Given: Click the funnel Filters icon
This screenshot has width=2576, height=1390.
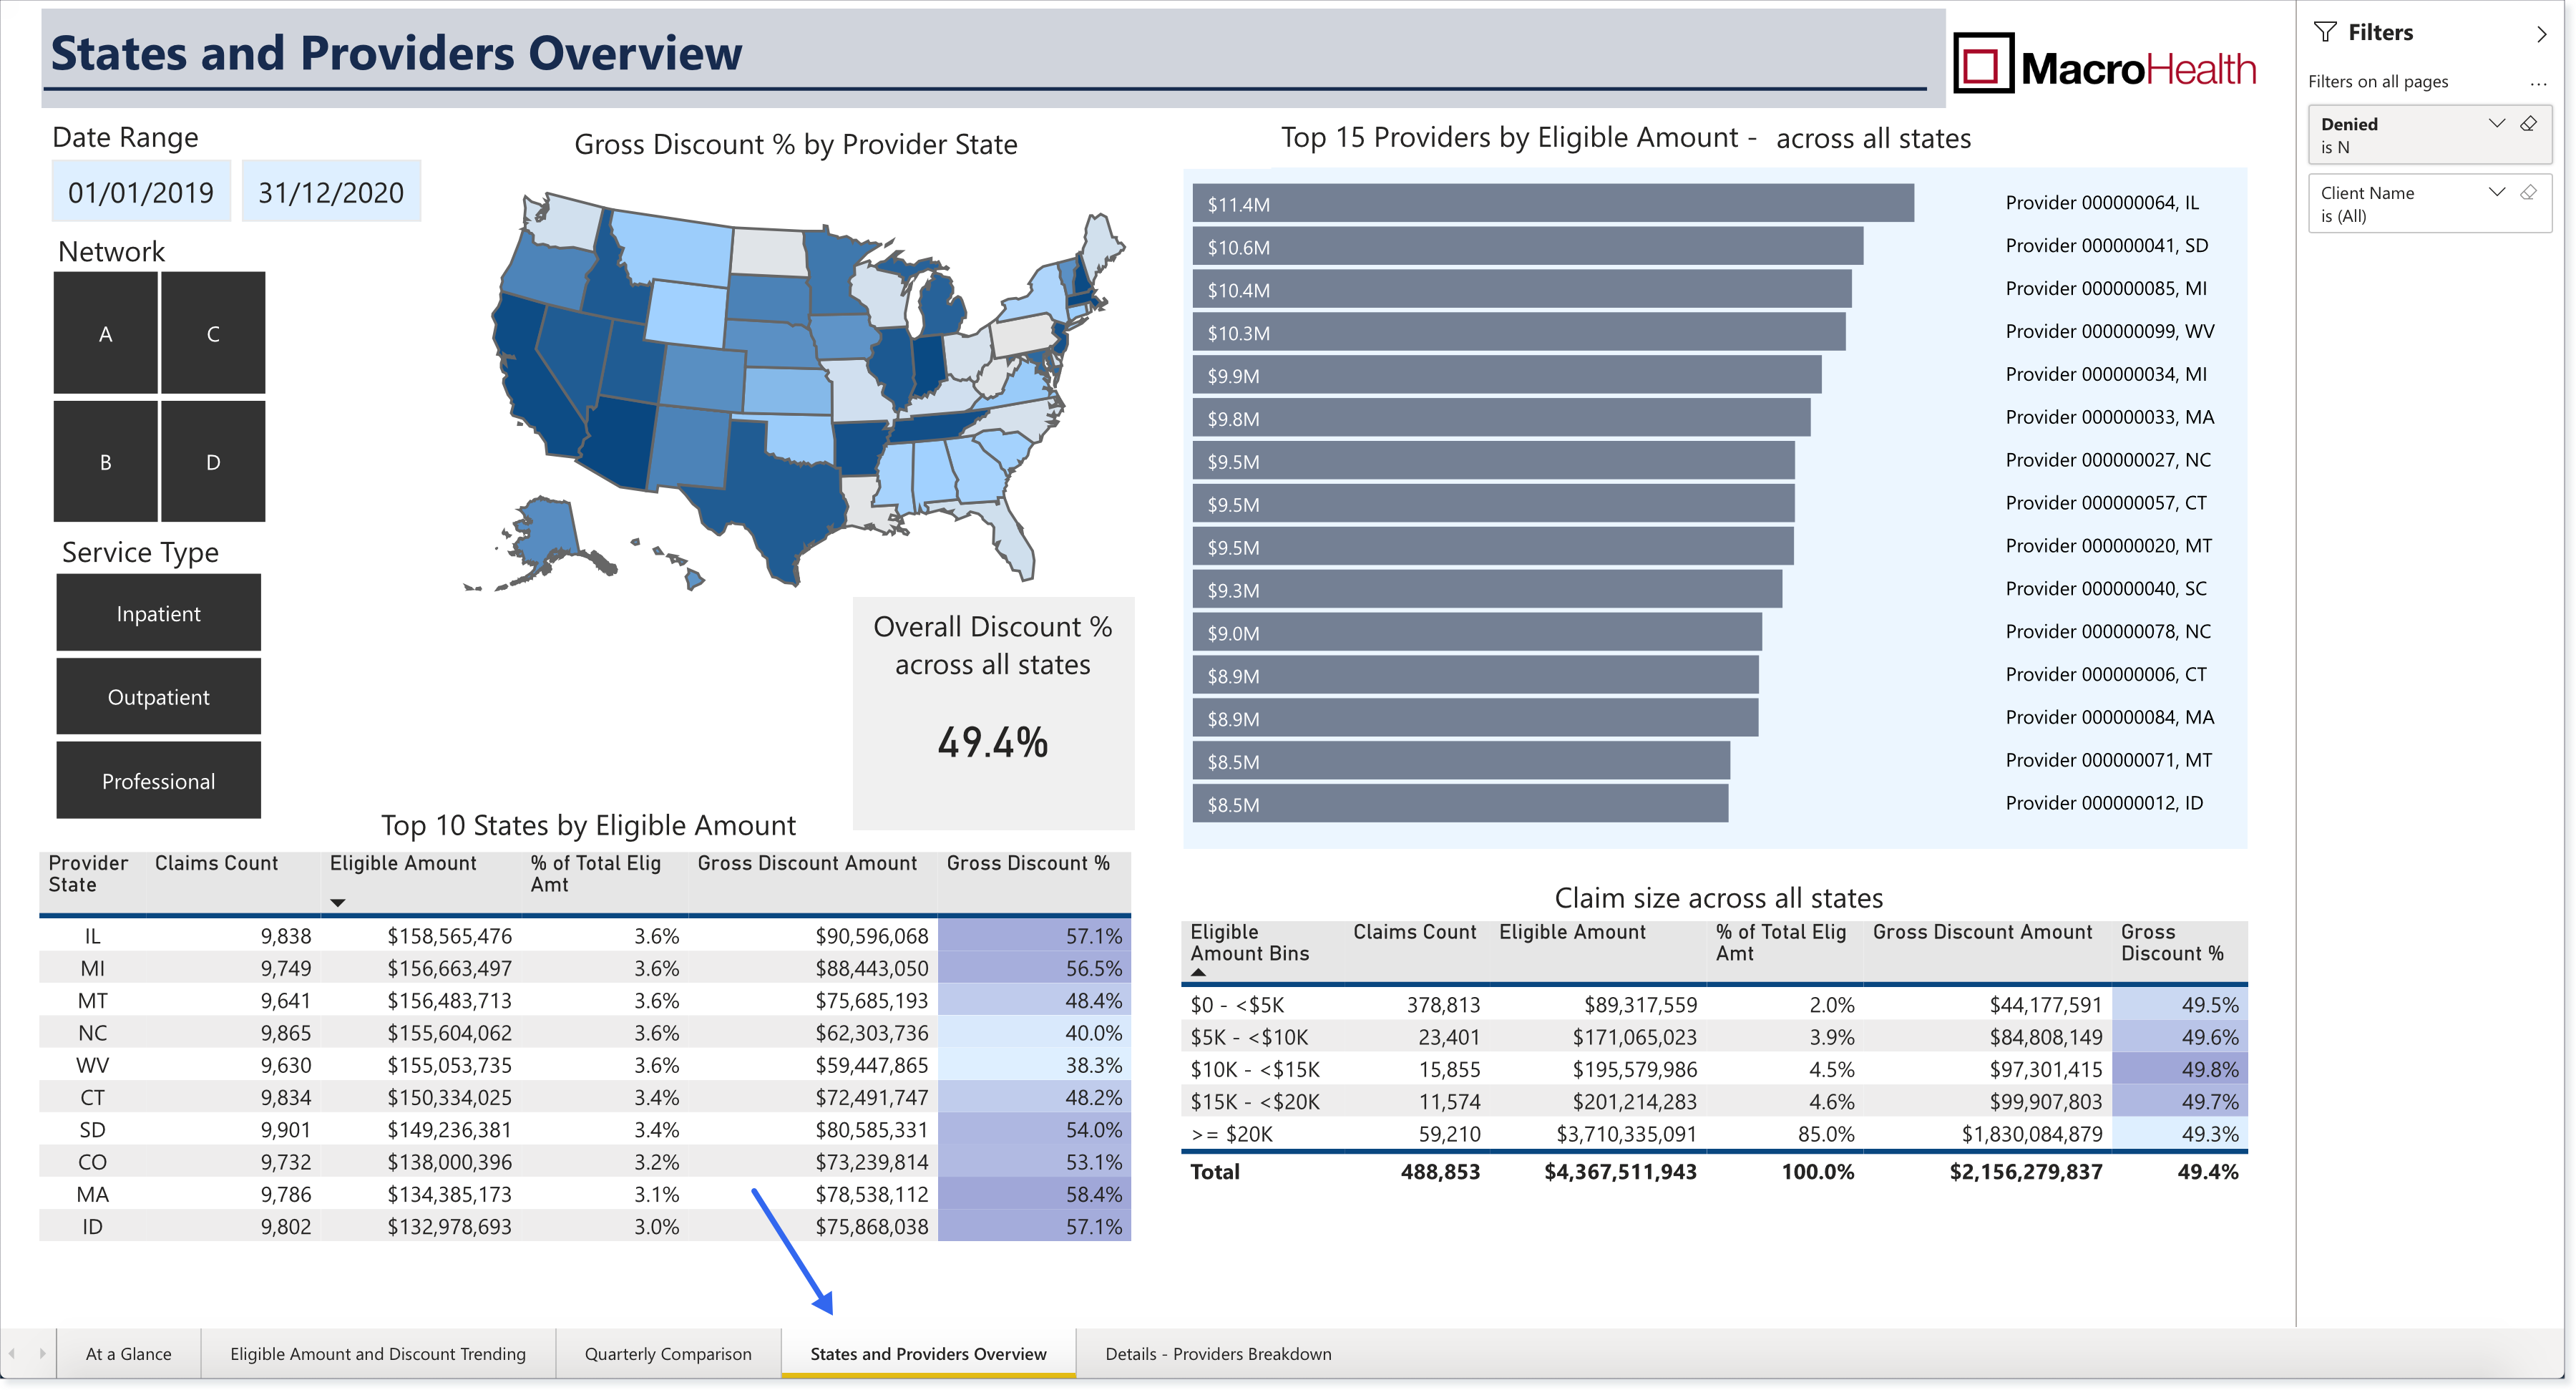Looking at the screenshot, I should [x=2325, y=33].
